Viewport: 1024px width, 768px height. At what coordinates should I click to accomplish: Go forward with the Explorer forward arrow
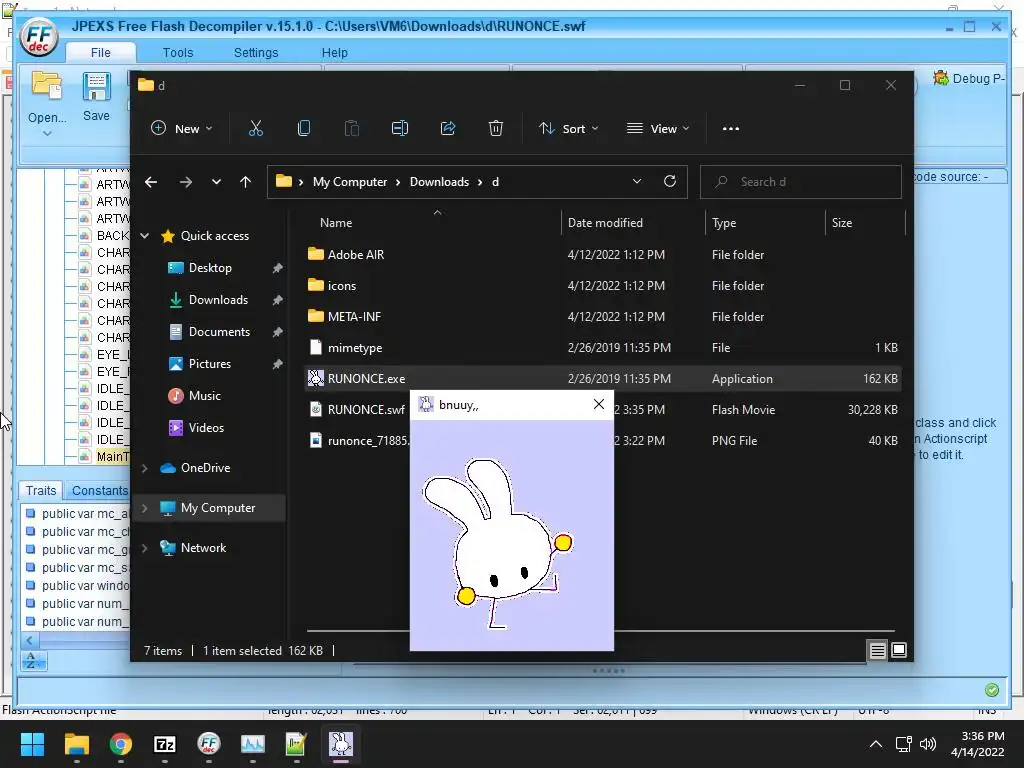(x=185, y=182)
